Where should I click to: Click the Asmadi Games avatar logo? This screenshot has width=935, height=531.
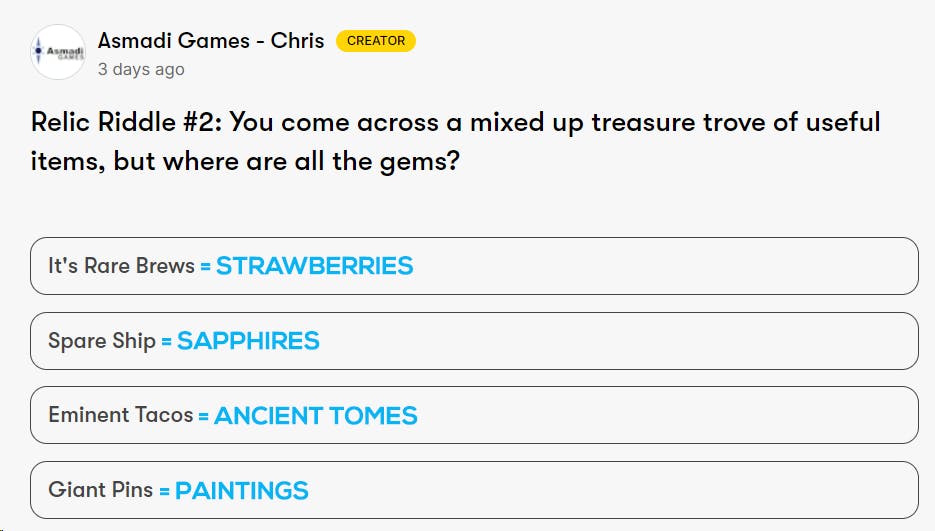(x=58, y=52)
